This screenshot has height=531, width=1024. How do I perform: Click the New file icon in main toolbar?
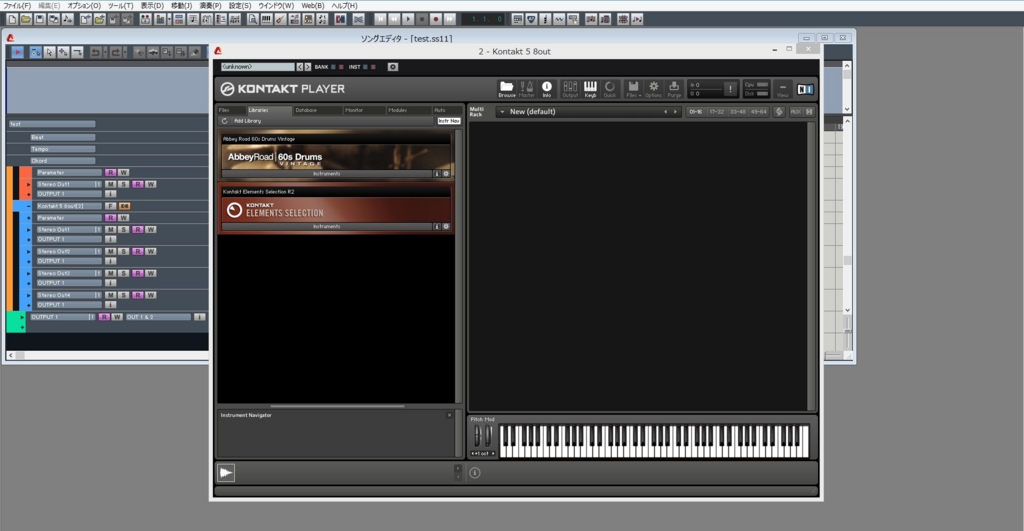click(x=12, y=19)
